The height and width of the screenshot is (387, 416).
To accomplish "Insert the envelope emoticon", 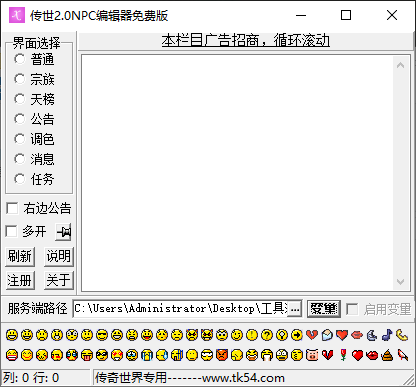I will (x=327, y=335).
